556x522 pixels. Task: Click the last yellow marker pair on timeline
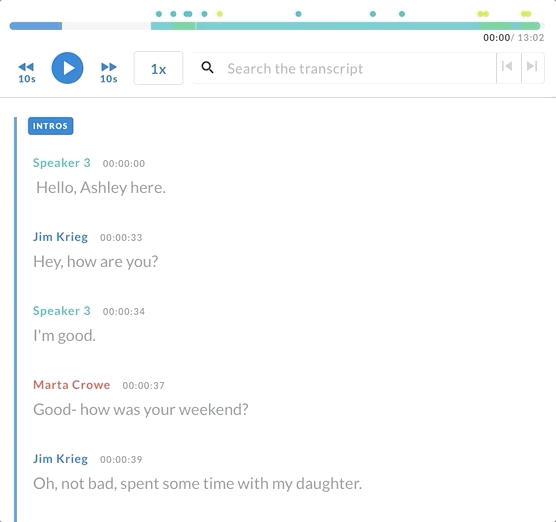point(526,14)
